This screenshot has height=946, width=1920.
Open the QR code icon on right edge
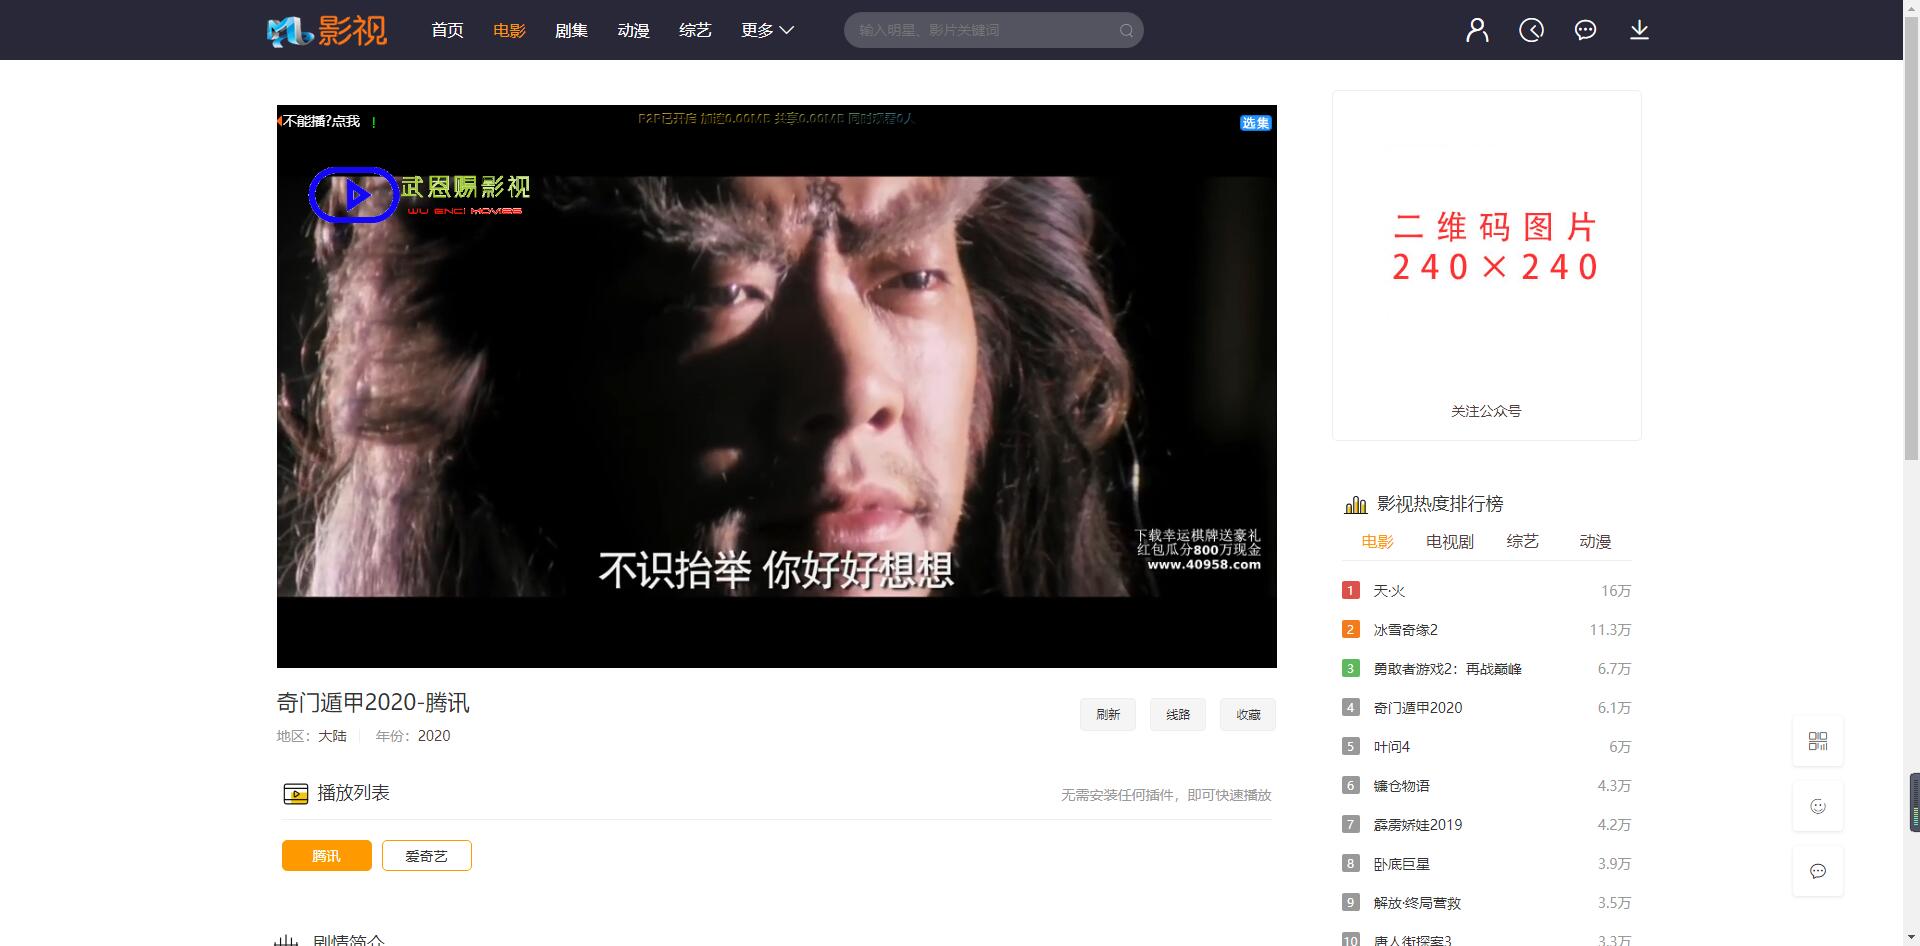point(1818,740)
